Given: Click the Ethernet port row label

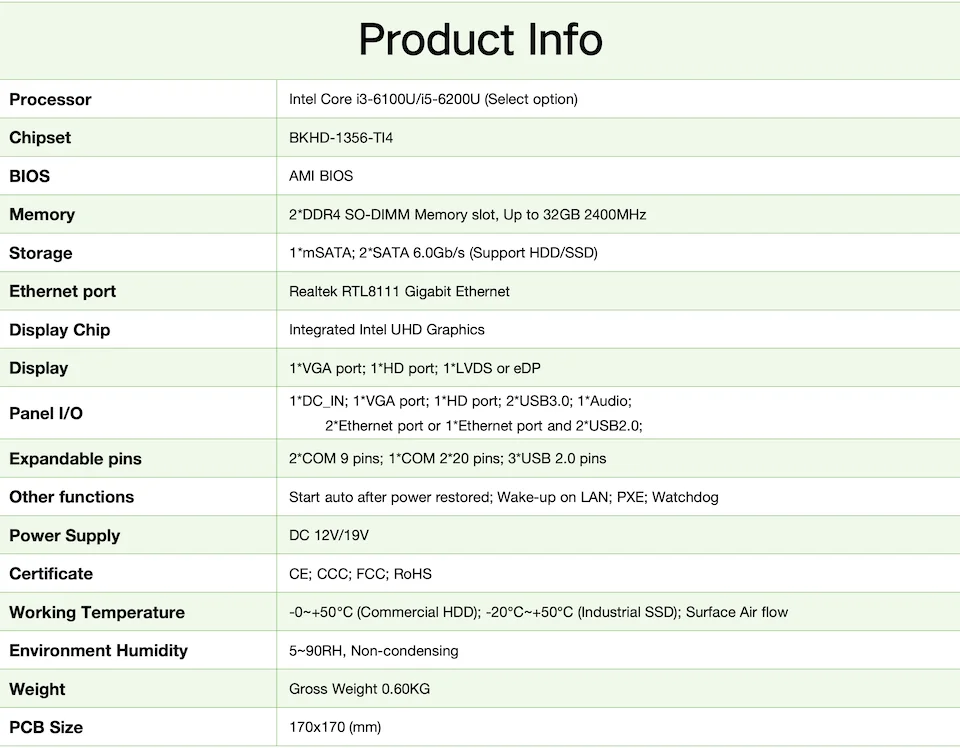Looking at the screenshot, I should point(62,291).
